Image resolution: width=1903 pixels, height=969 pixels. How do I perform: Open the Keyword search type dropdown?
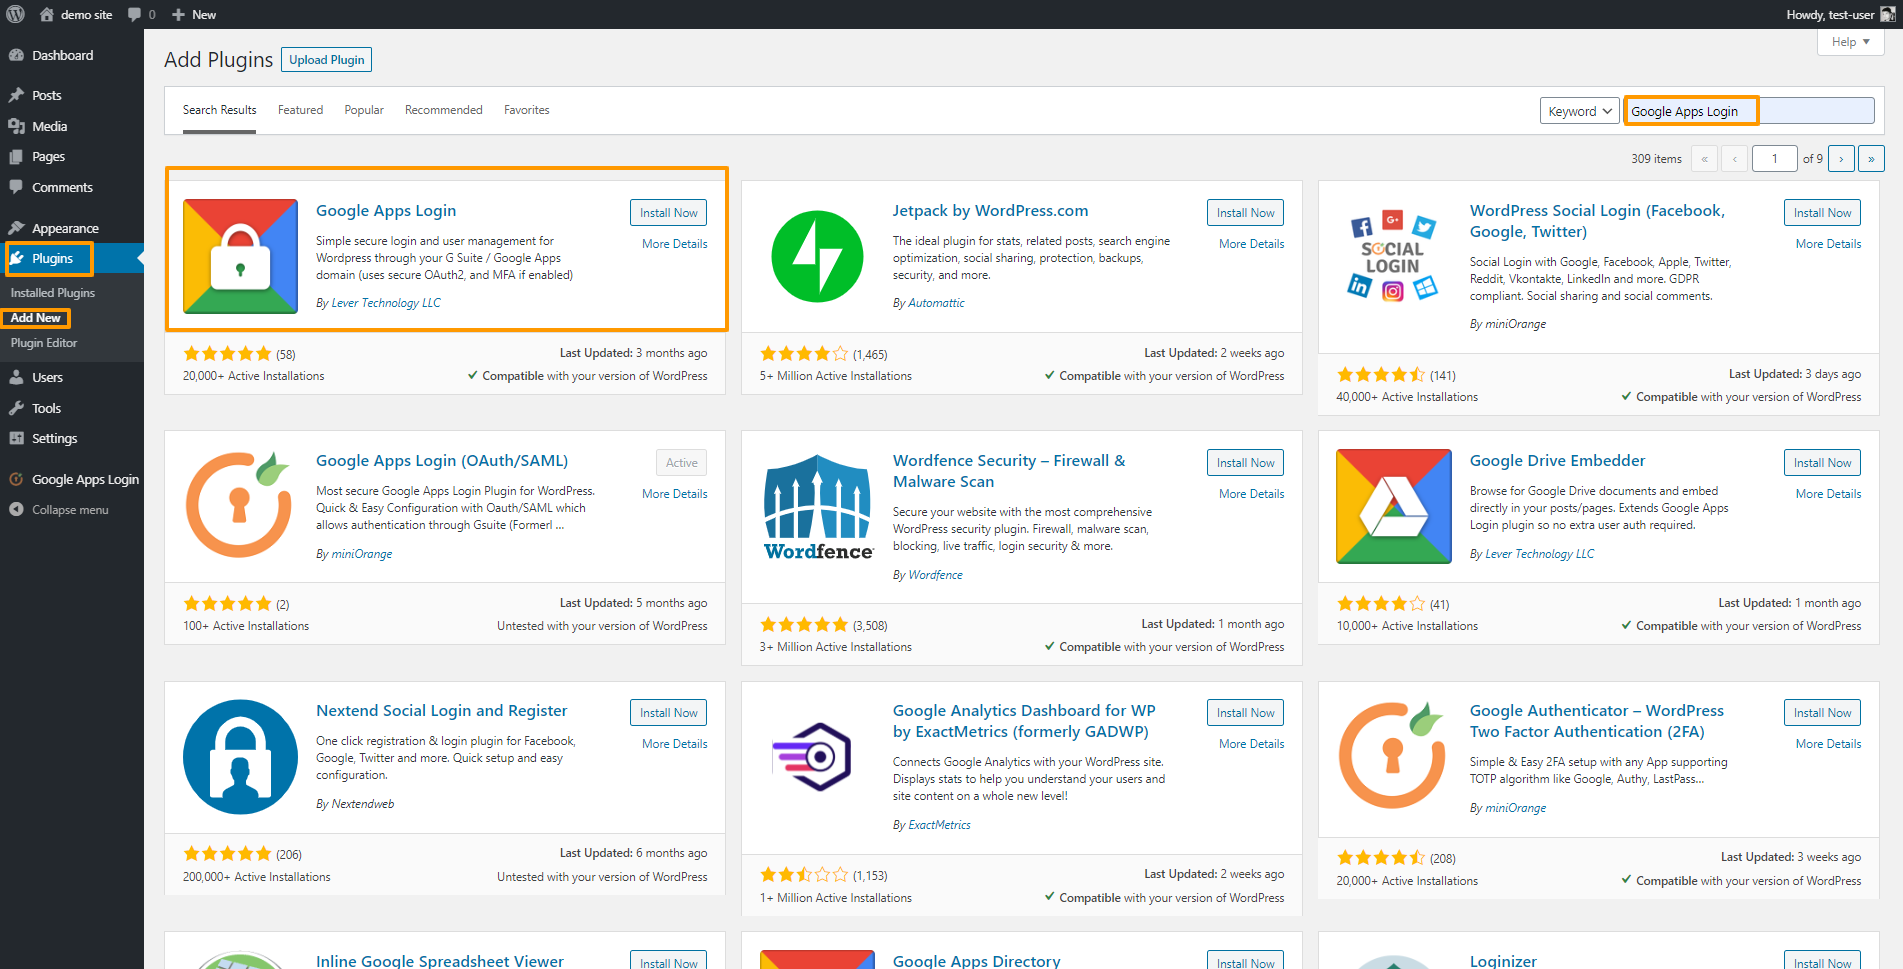[x=1579, y=111]
